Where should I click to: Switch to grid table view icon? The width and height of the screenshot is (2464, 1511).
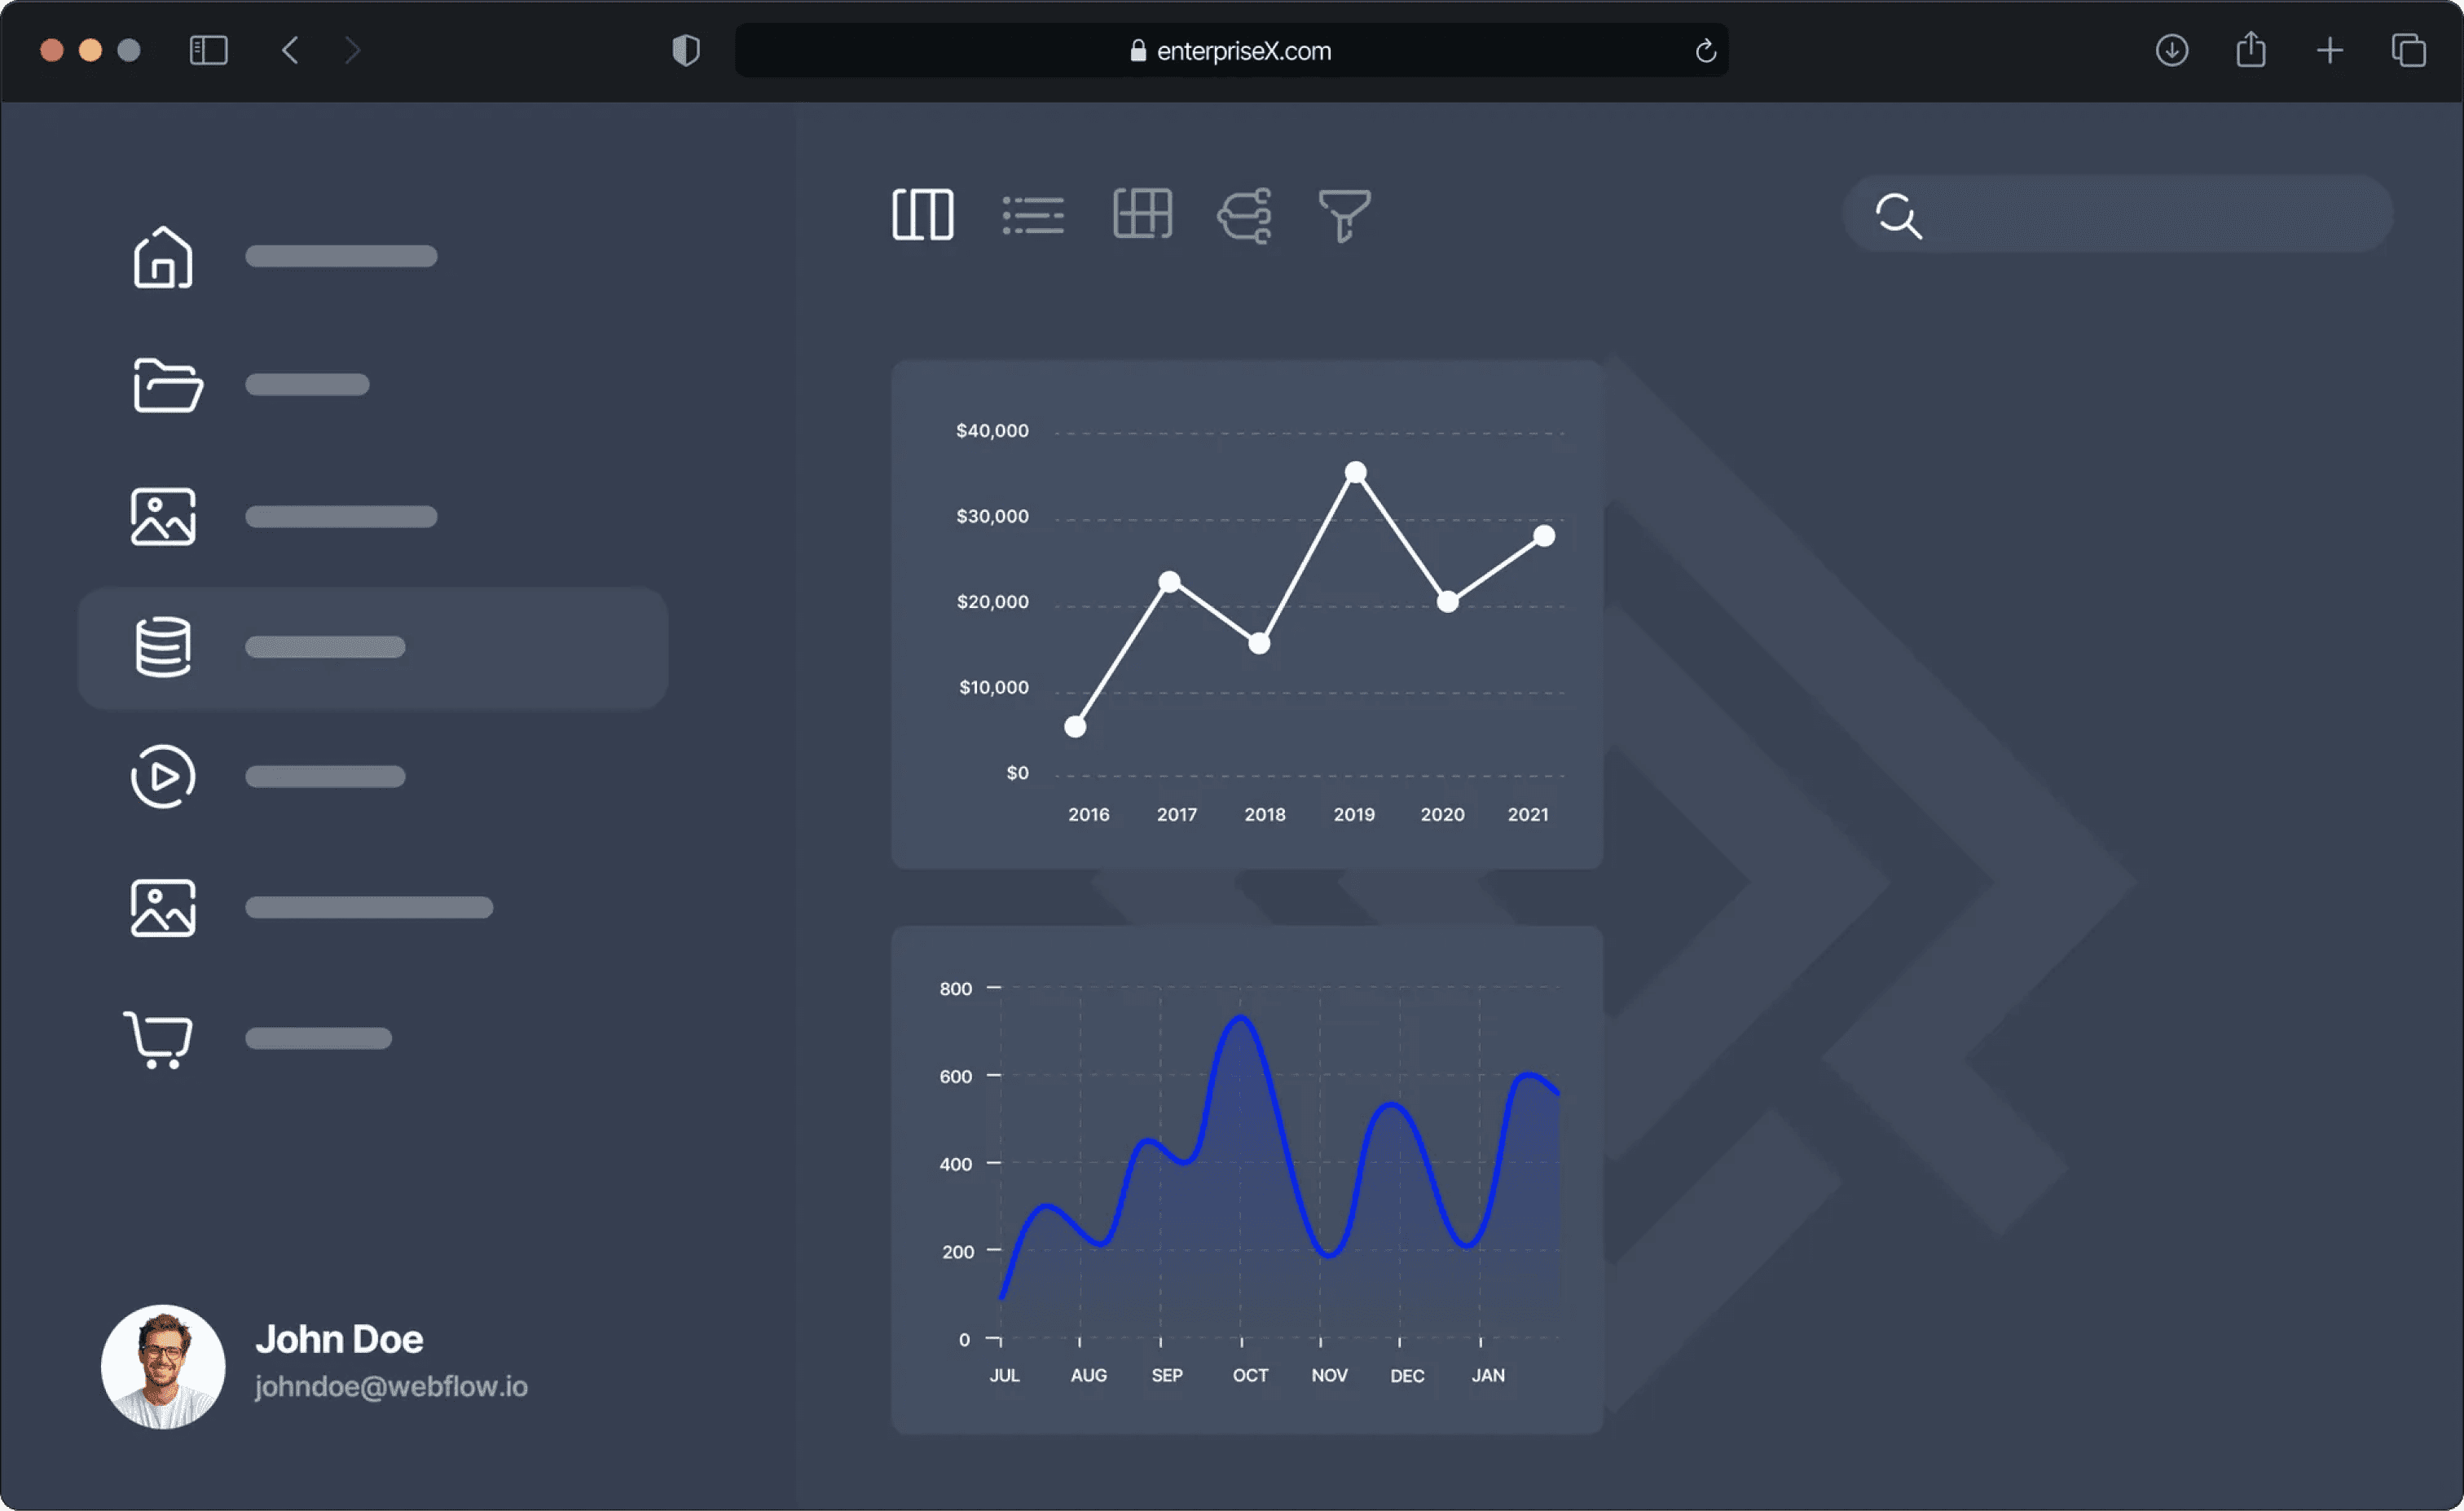point(1142,214)
